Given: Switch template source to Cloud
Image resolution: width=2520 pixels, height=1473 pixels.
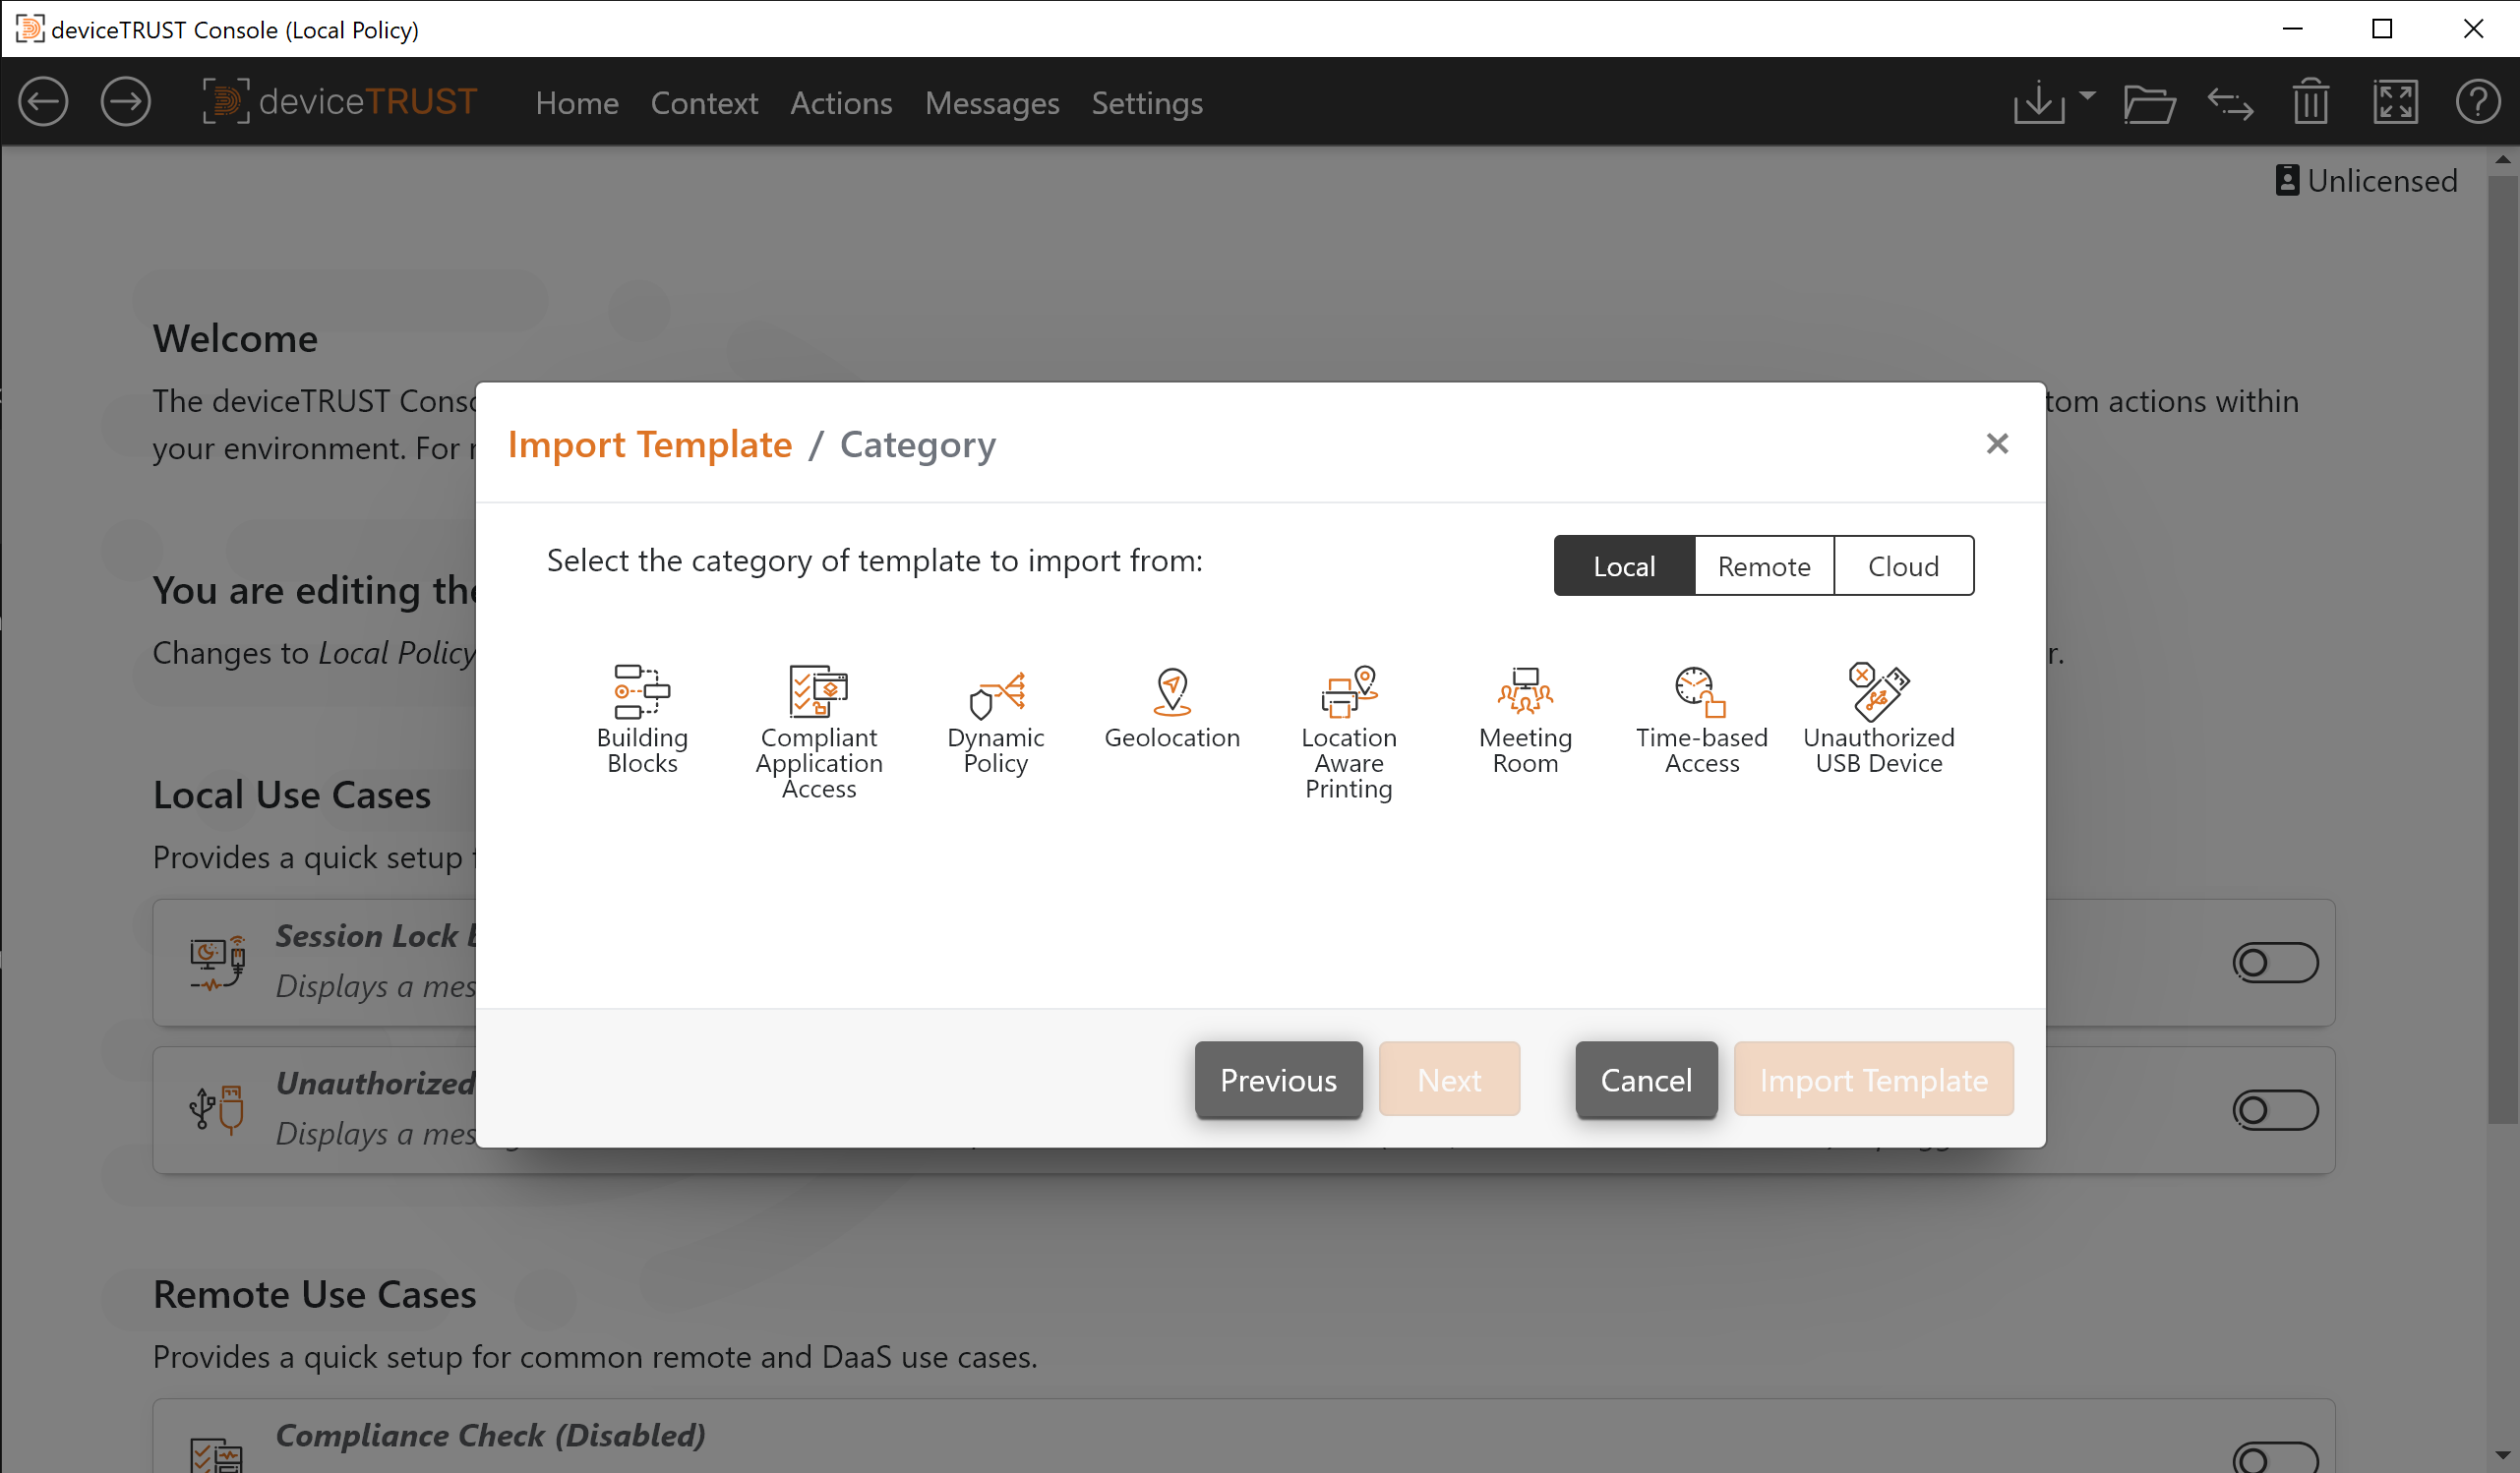Looking at the screenshot, I should pos(1903,565).
